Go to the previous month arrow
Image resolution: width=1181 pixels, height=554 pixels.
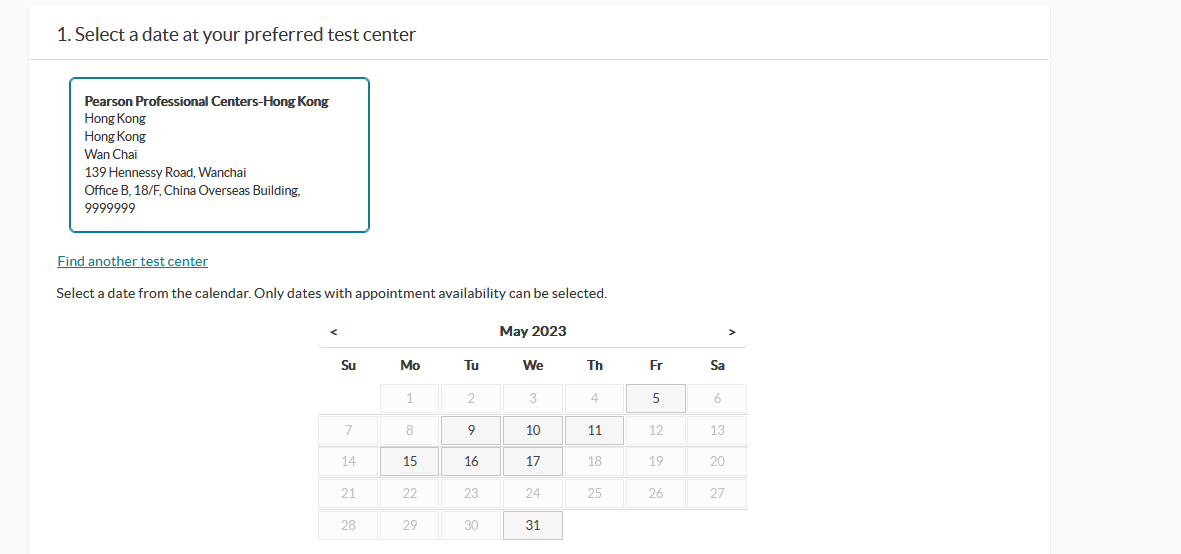[x=334, y=331]
